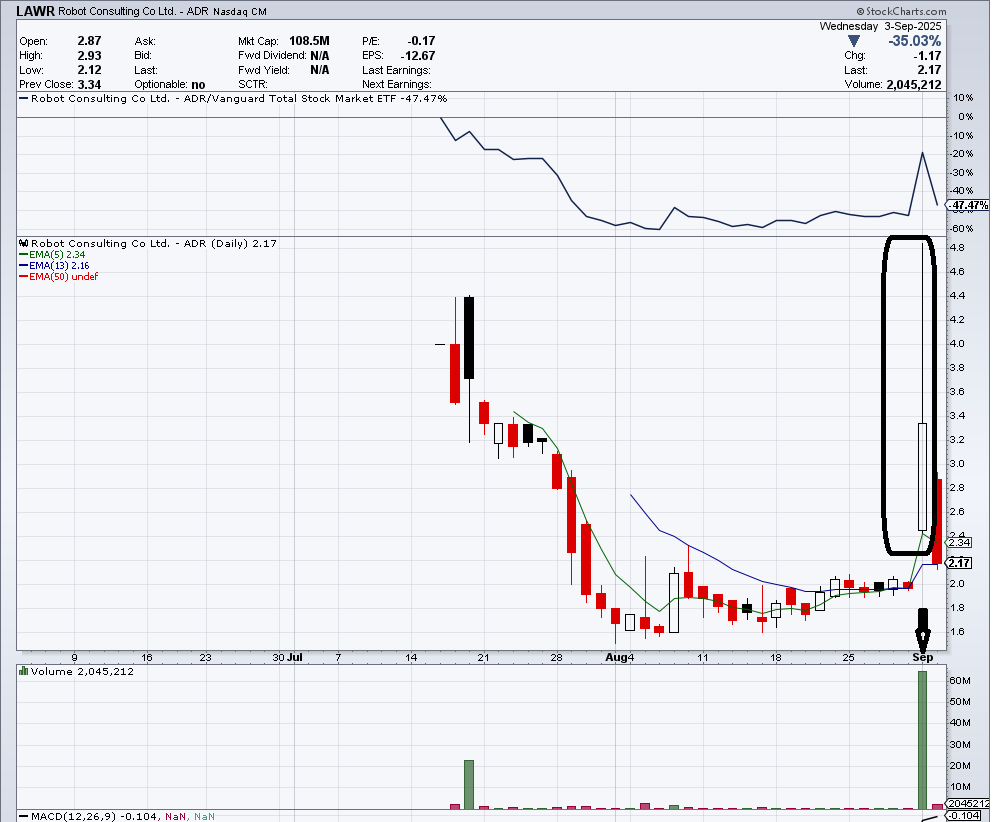Image resolution: width=1000 pixels, height=822 pixels.
Task: Click the tall white candlestick at September 2
Action: point(923,476)
